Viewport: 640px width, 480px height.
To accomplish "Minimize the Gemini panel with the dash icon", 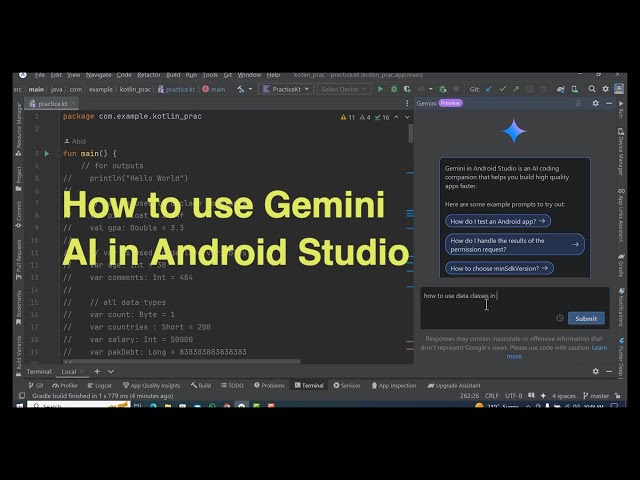I will click(x=609, y=103).
